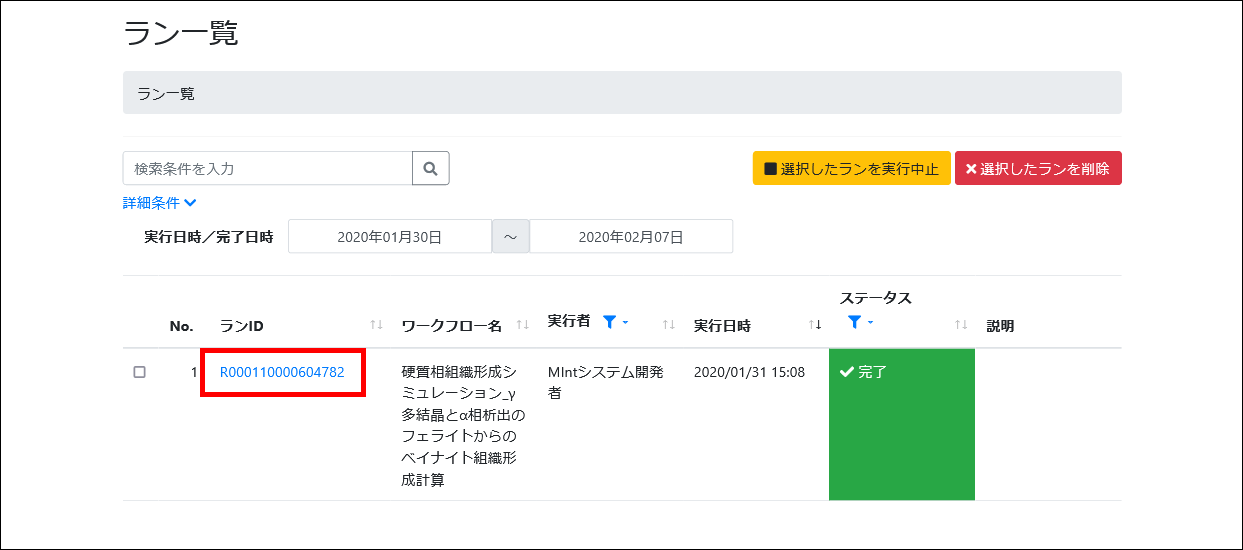
Task: Expand the 詳細条件 section
Action: [x=159, y=203]
